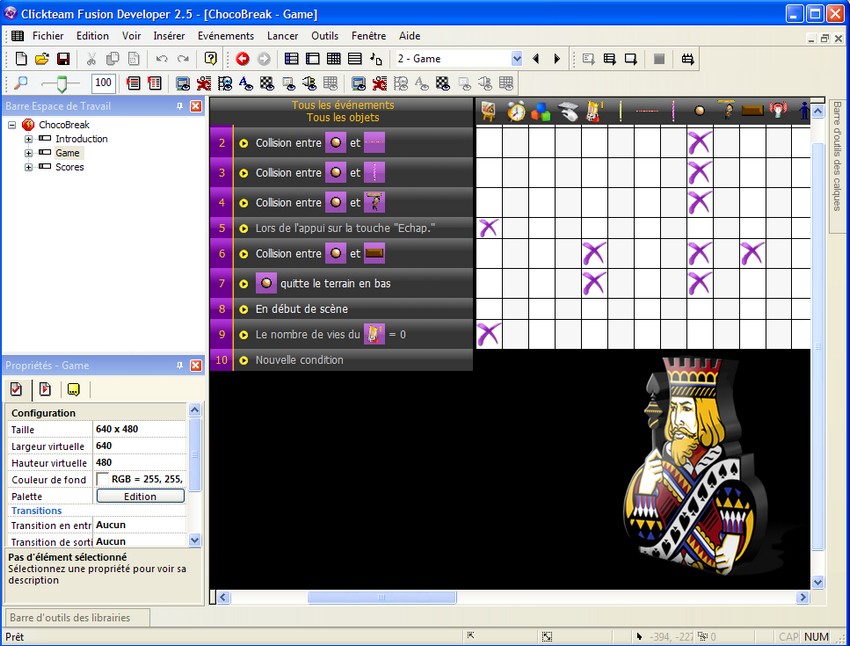
Task: Open the Data elements icon
Action: 376,59
